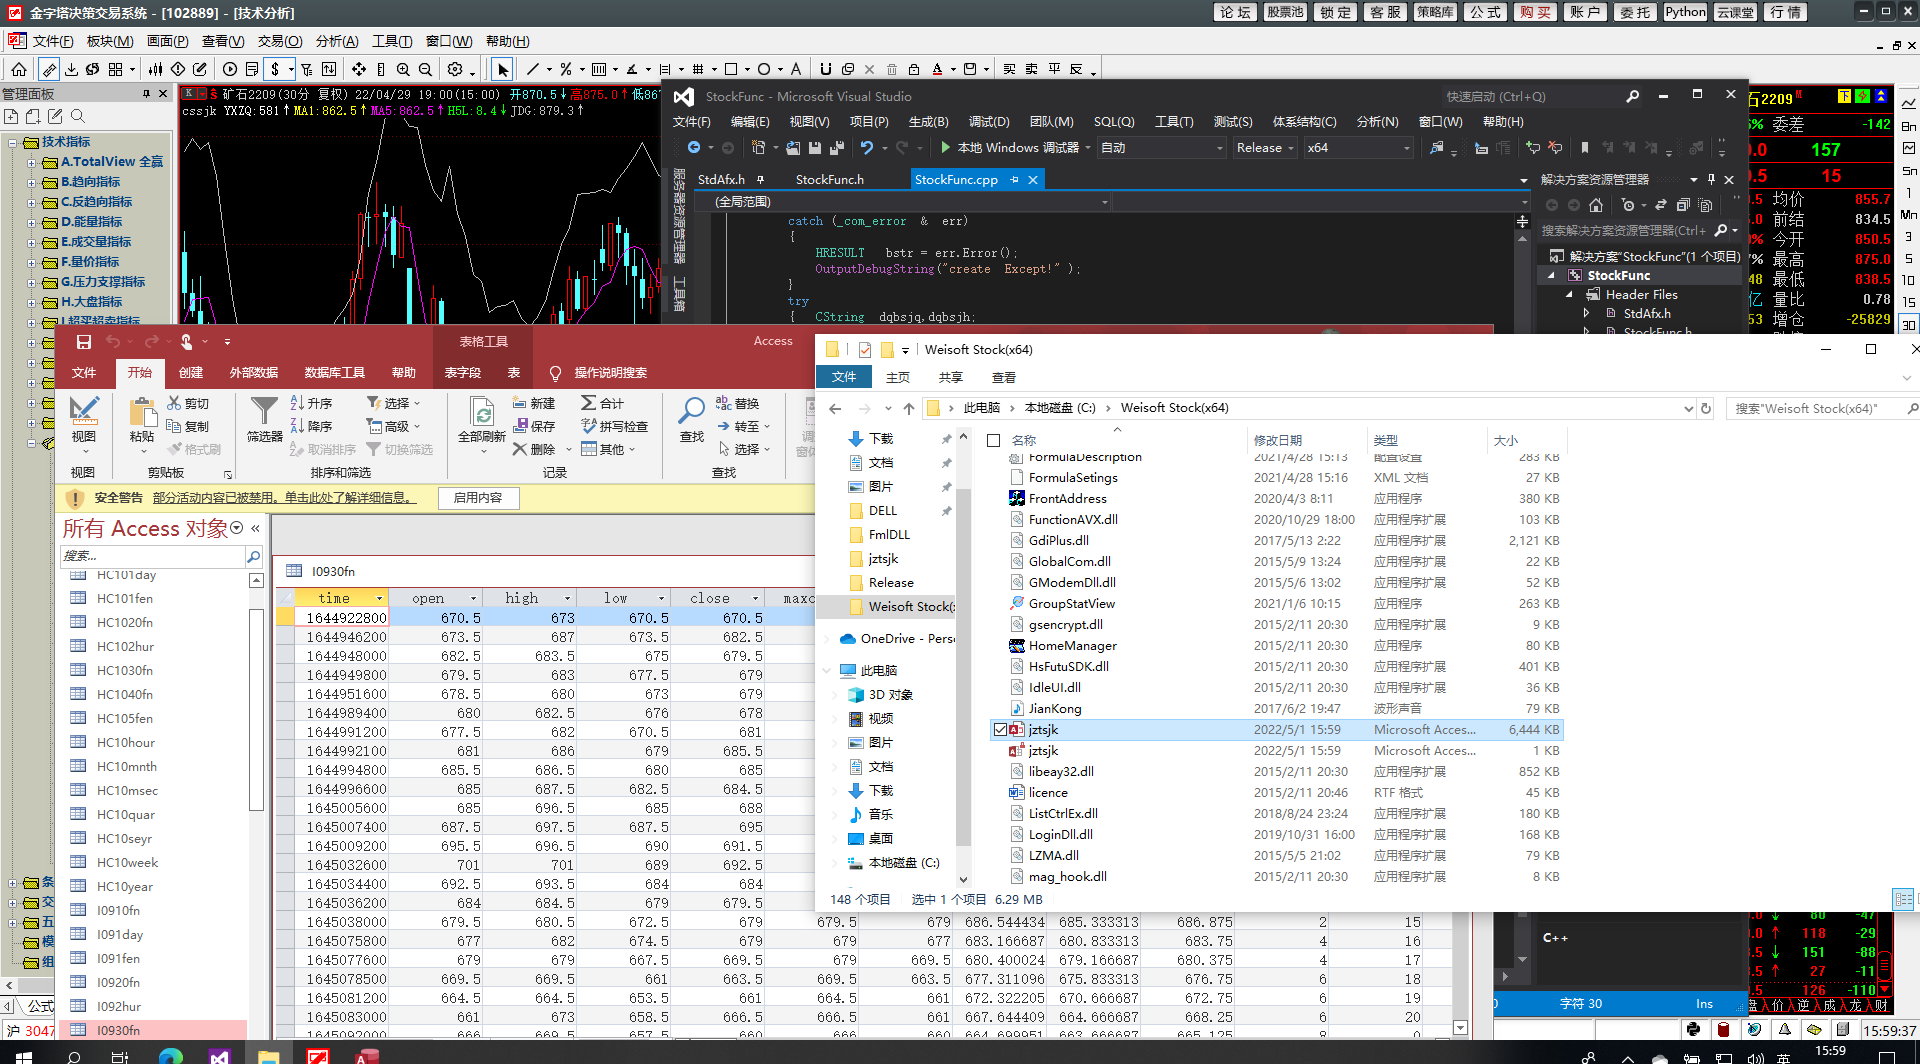This screenshot has height=1064, width=1920.
Task: Click Totals (合计) sigma in Access ribbon
Action: coord(602,403)
